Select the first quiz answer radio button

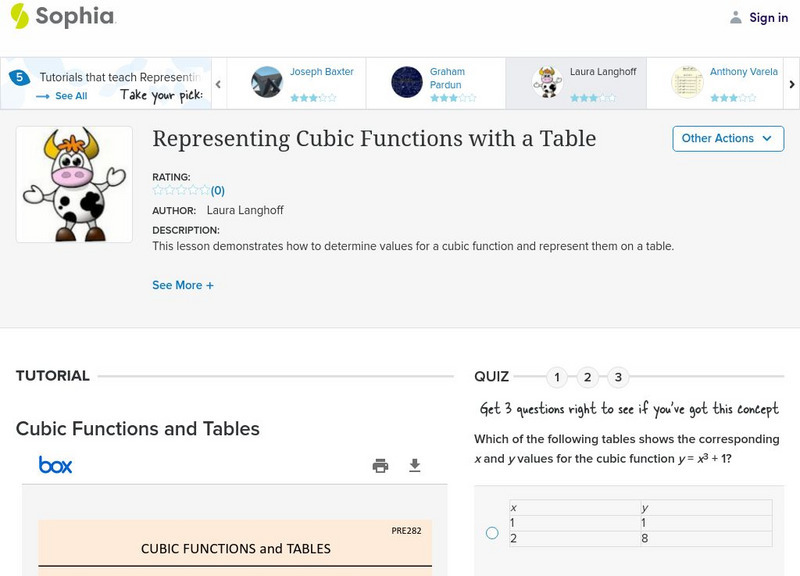click(492, 533)
